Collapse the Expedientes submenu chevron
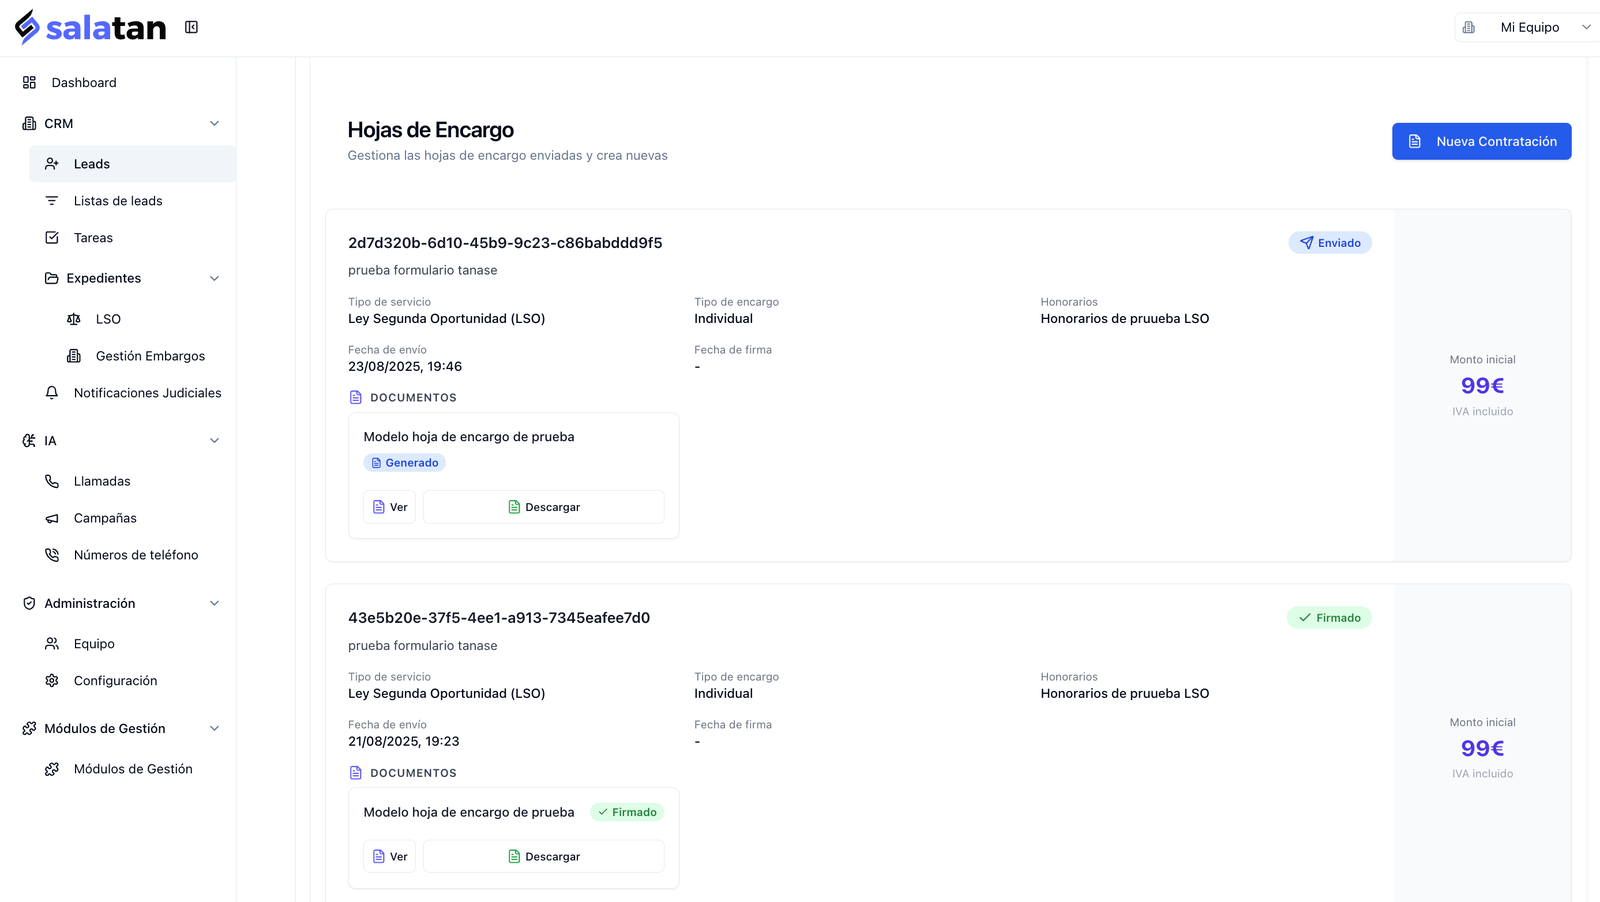Image resolution: width=1600 pixels, height=902 pixels. 214,278
